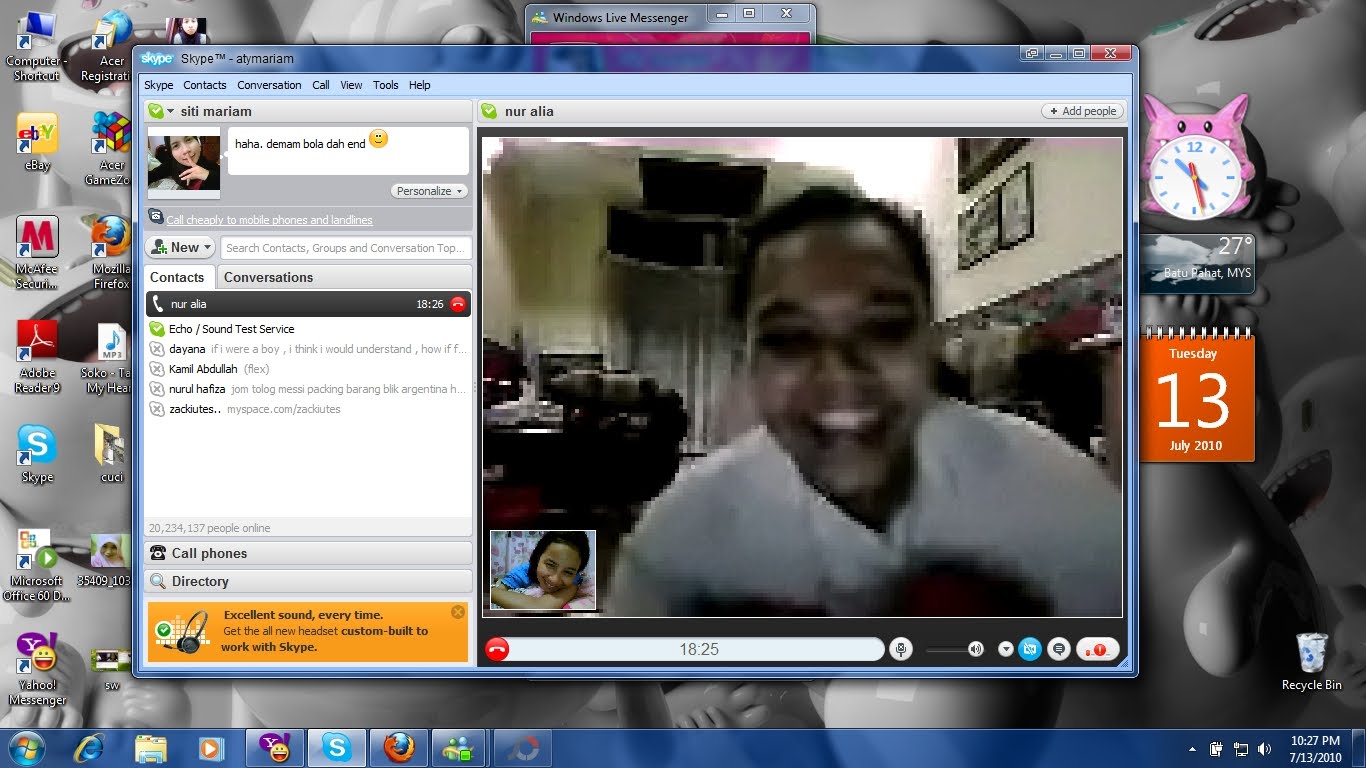The width and height of the screenshot is (1366, 768).
Task: Click the Search Contacts field
Action: pos(345,248)
